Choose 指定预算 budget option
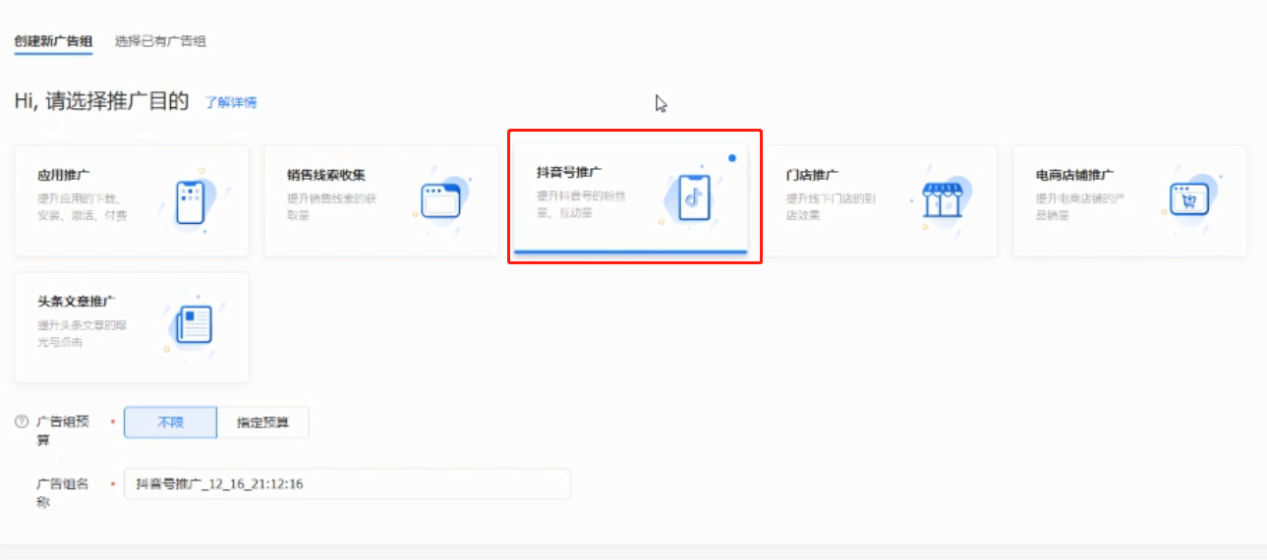 [263, 422]
